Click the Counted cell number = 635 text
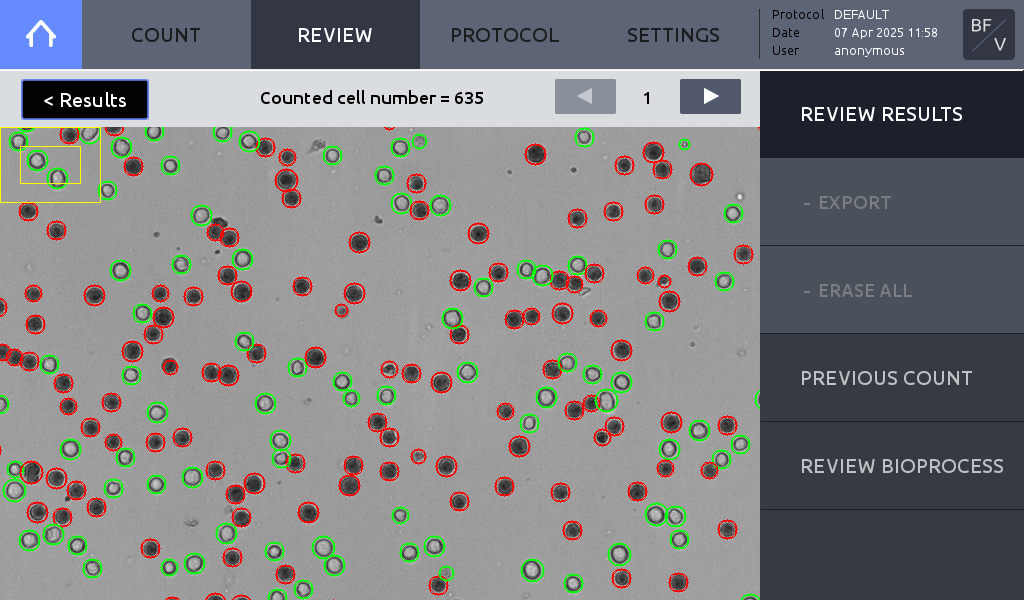1024x600 pixels. pyautogui.click(x=372, y=98)
